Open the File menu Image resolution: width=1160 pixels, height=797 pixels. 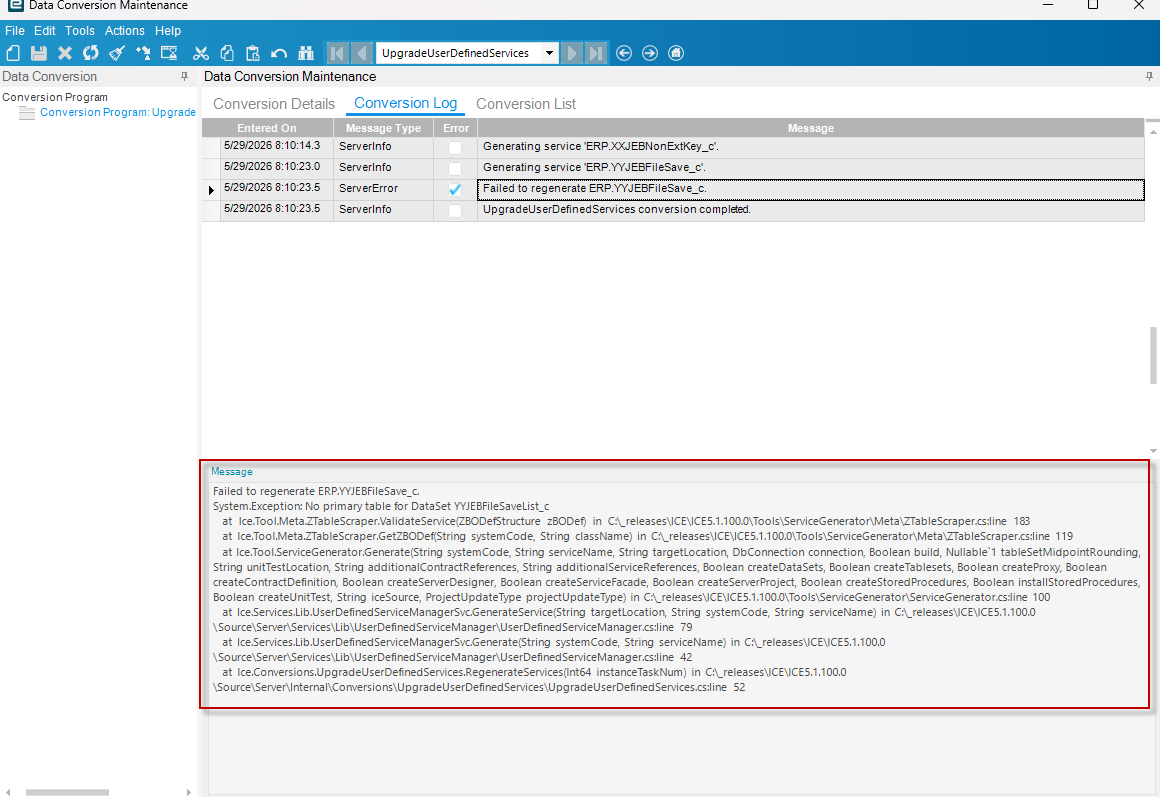(15, 30)
